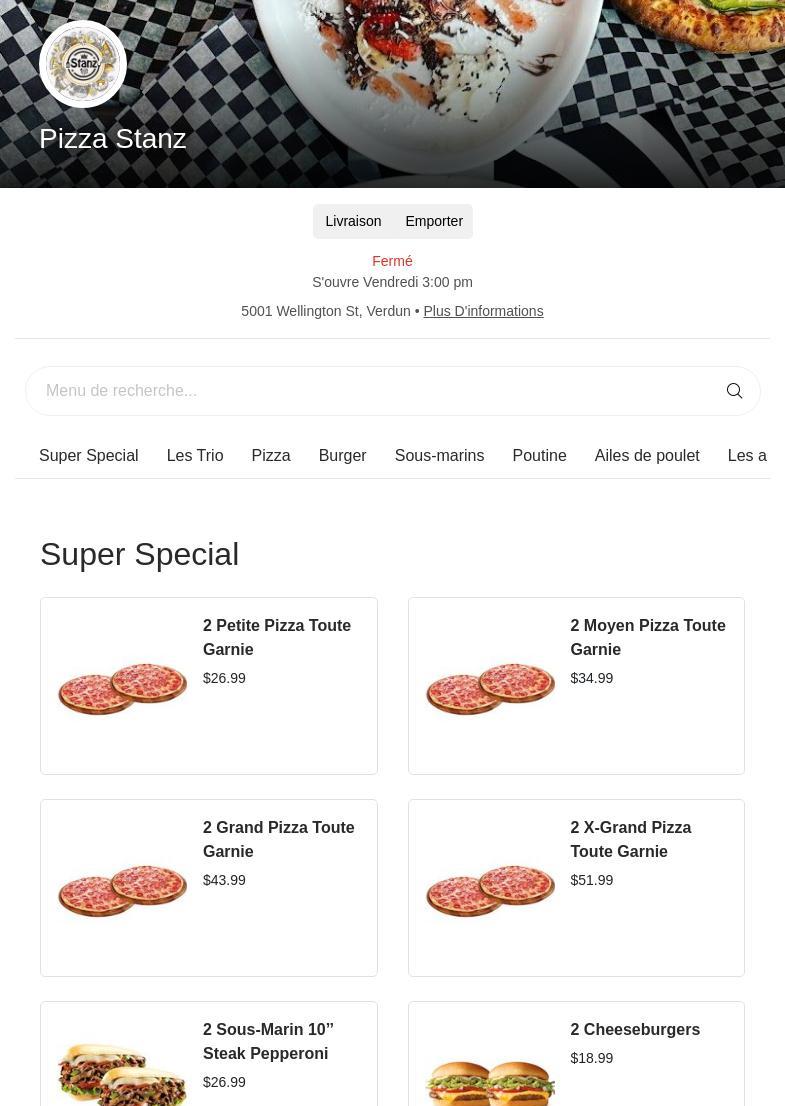
Task: Select the Emporter takeout option
Action: pos(434,221)
